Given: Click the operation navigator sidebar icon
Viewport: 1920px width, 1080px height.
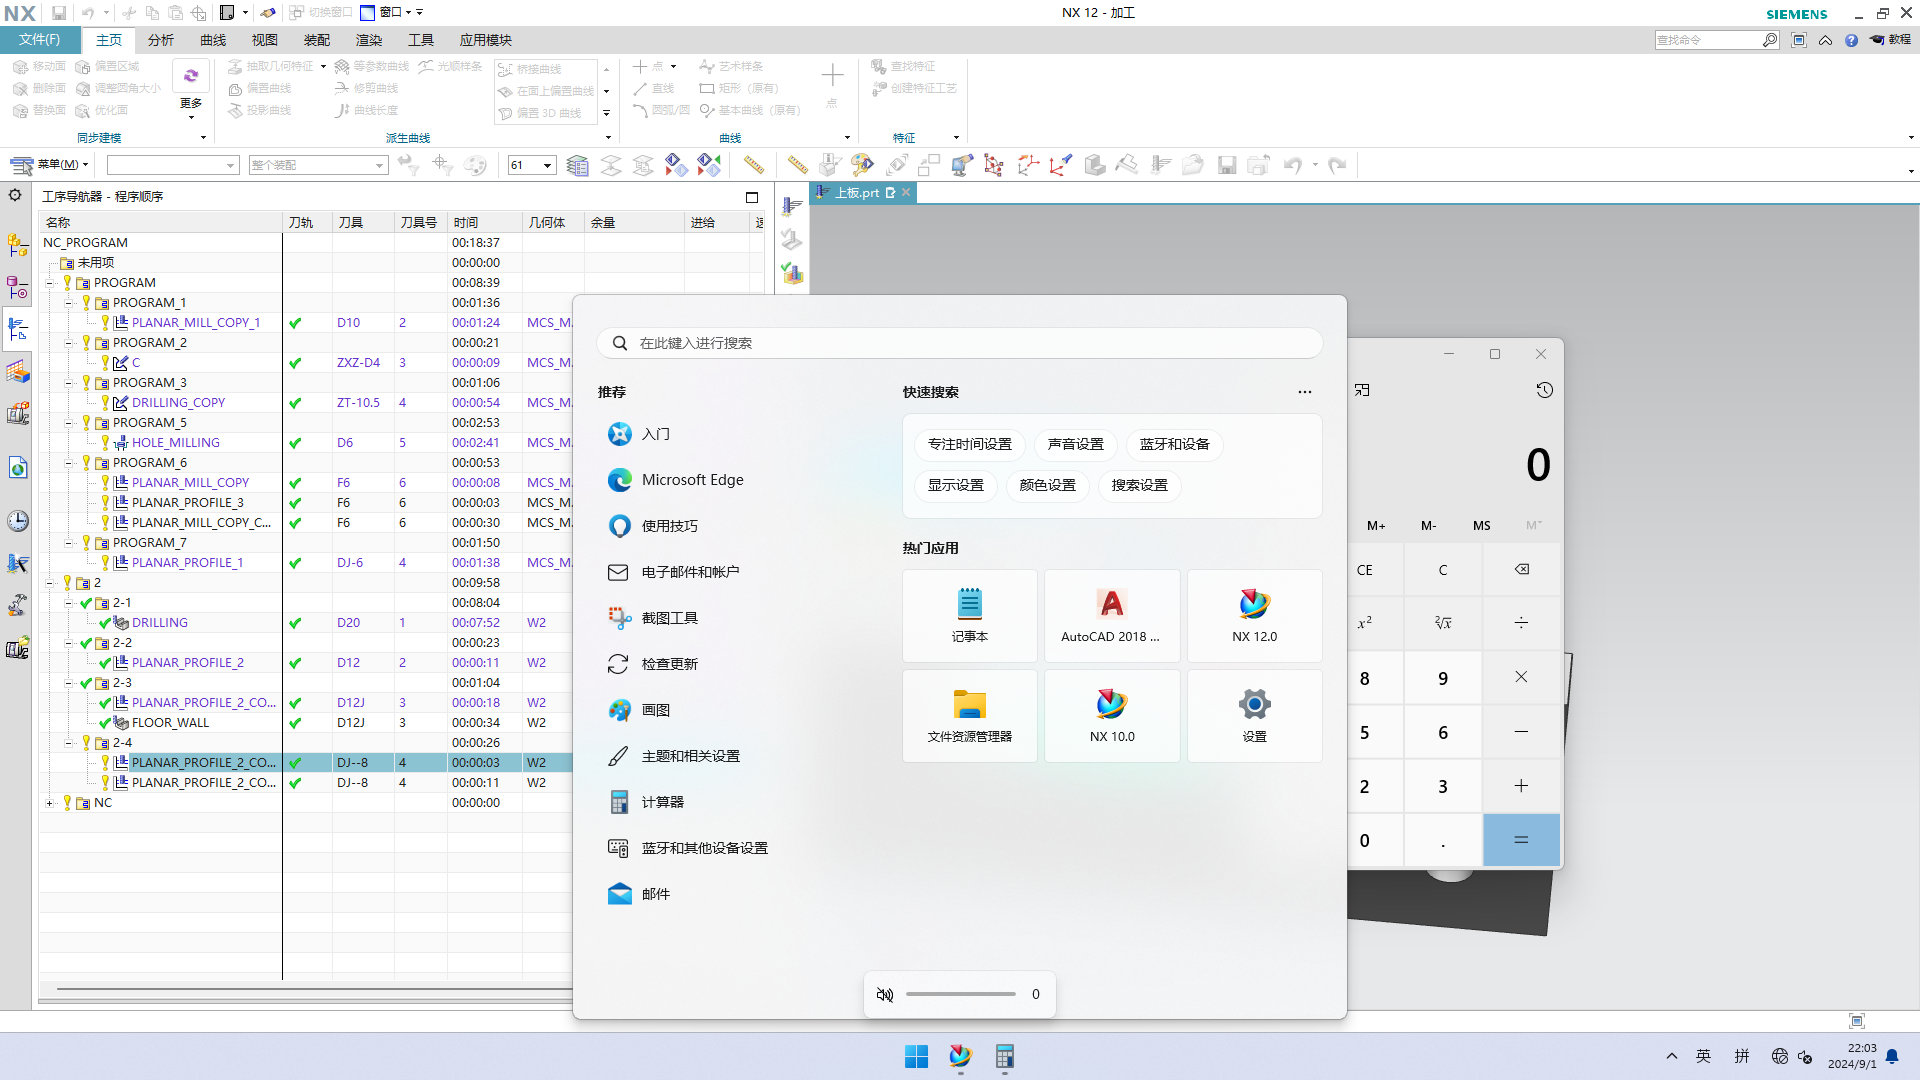Looking at the screenshot, I should [x=18, y=330].
